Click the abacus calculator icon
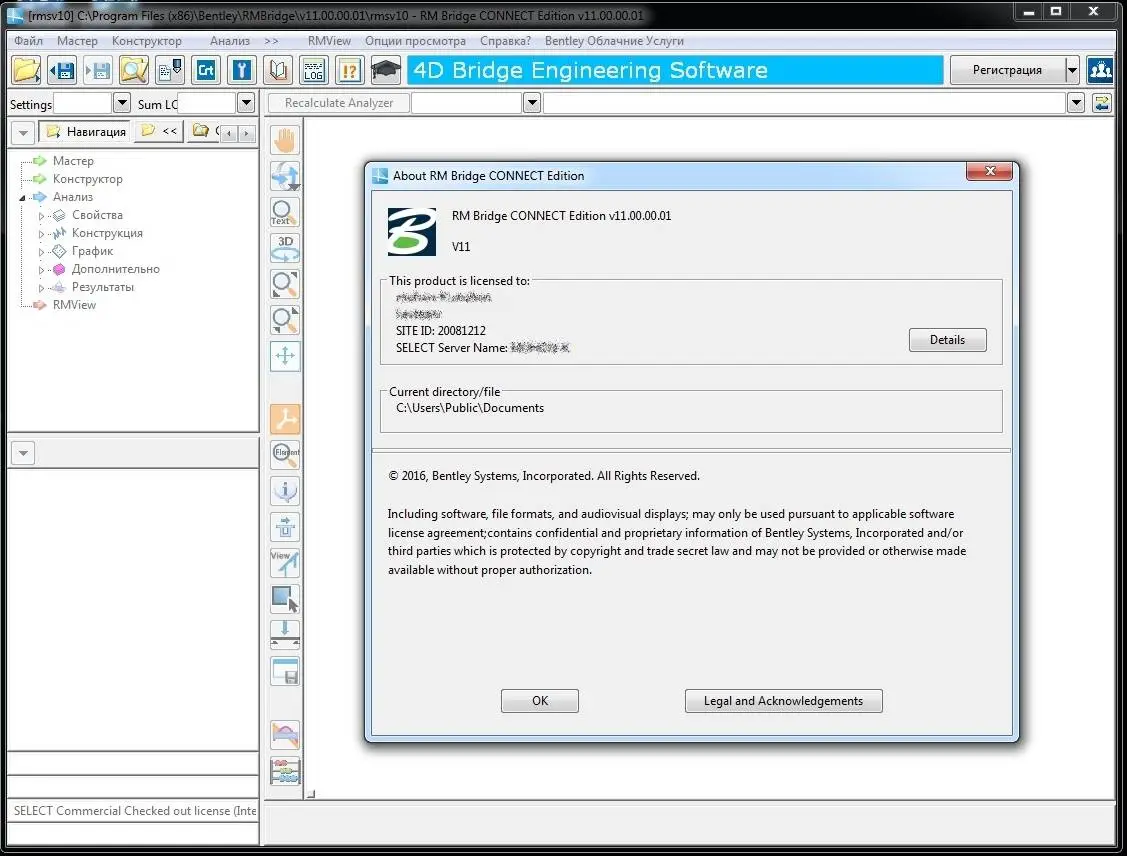1127x856 pixels. (285, 771)
